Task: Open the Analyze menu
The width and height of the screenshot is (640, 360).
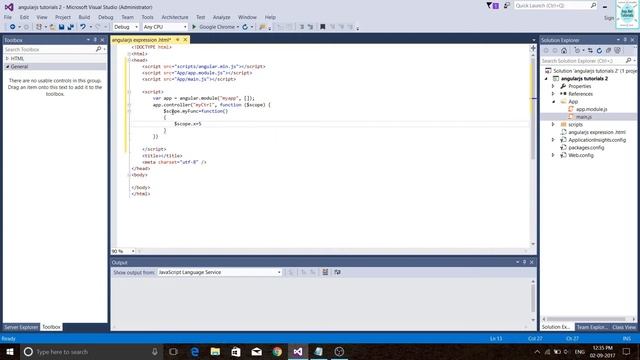Action: tap(222, 17)
